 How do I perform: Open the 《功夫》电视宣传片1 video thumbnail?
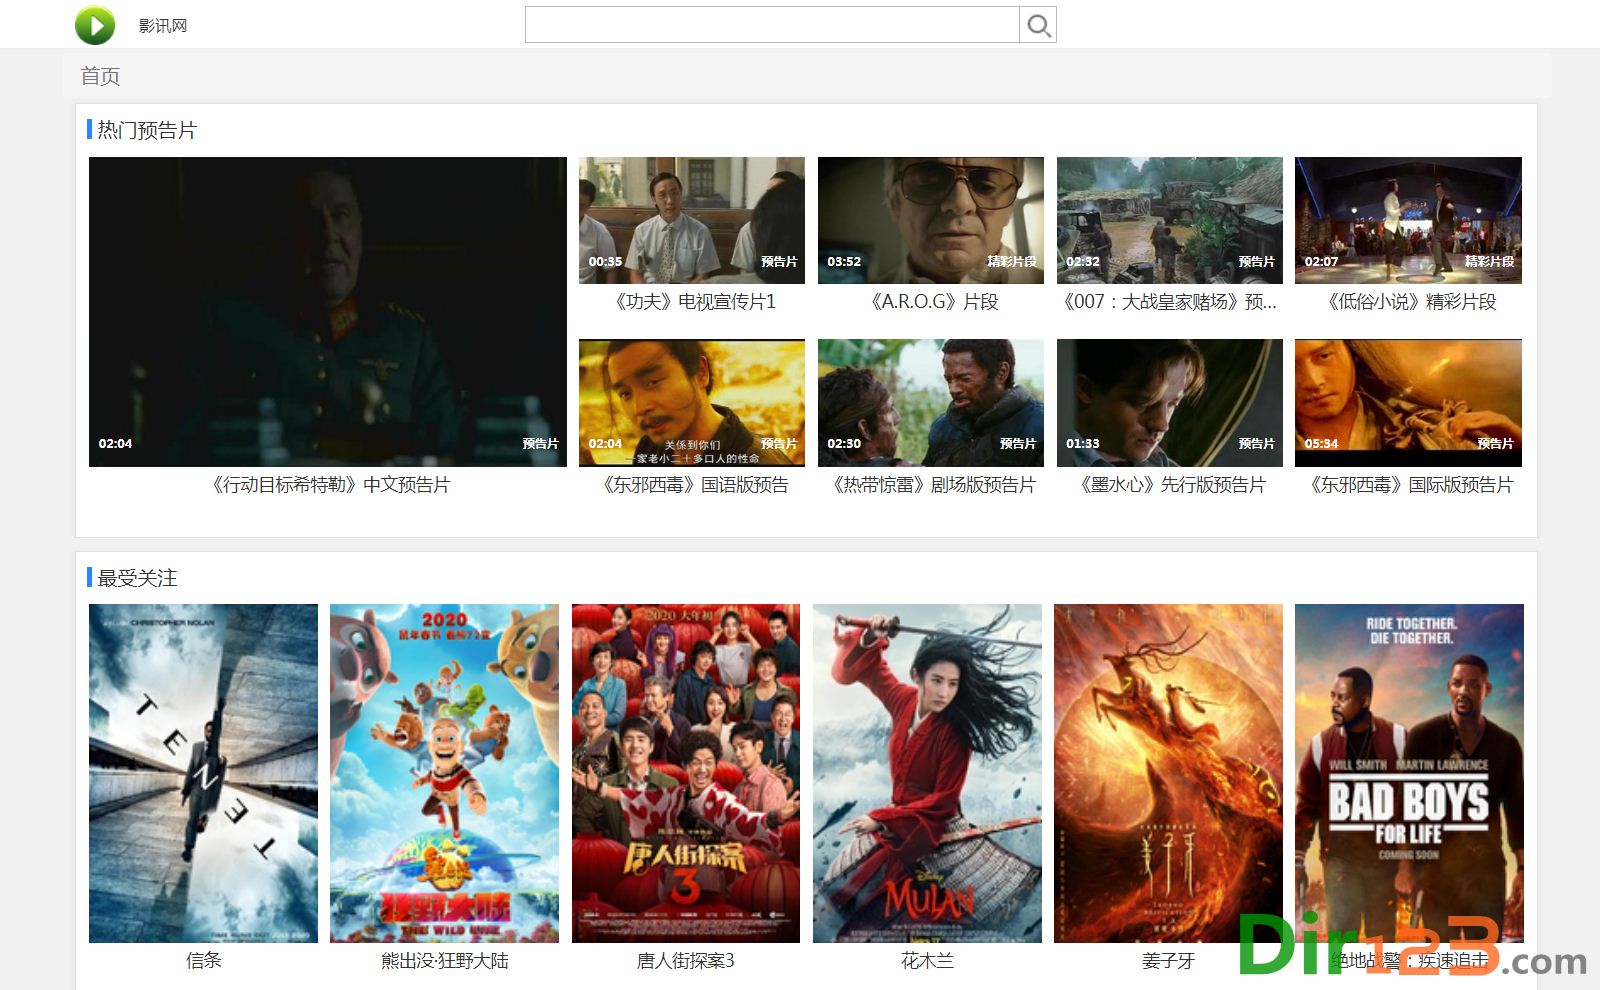[691, 220]
